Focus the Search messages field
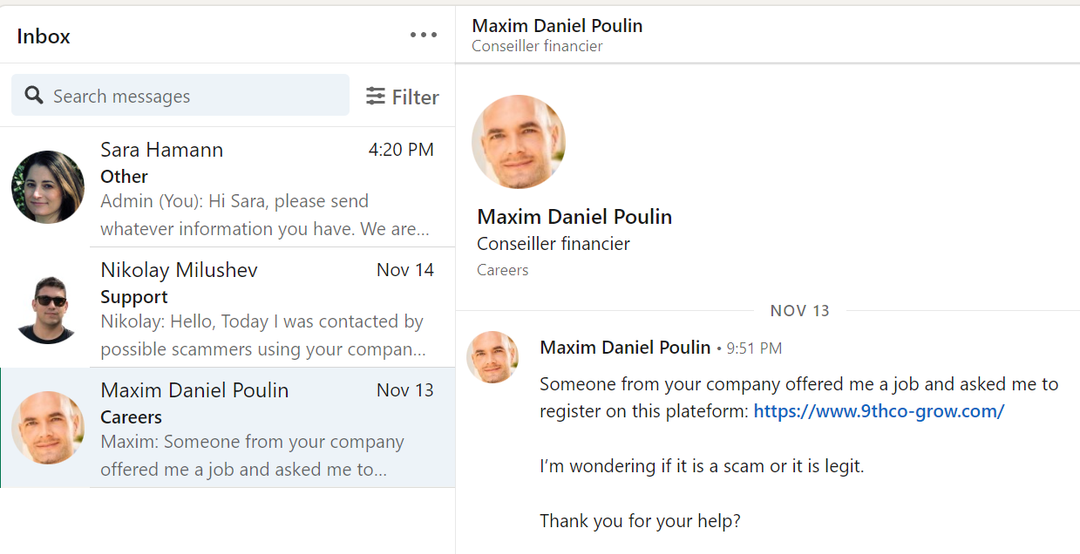Image resolution: width=1080 pixels, height=554 pixels. [x=180, y=95]
